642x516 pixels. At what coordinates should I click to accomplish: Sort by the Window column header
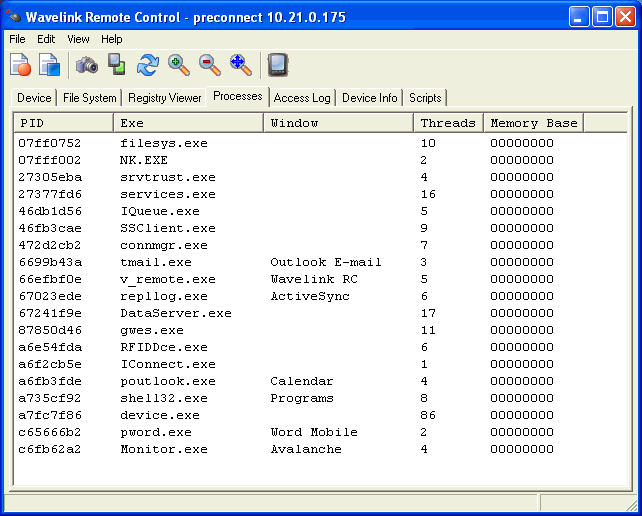point(338,123)
